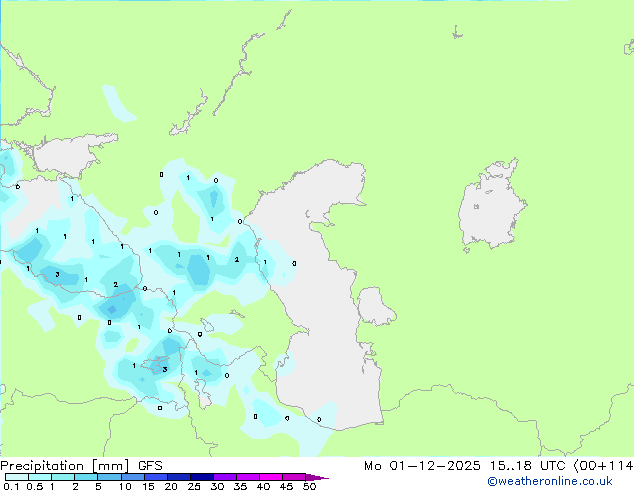This screenshot has height=490, width=634.
Task: Click the "25" legend scale label
Action: (x=194, y=486)
